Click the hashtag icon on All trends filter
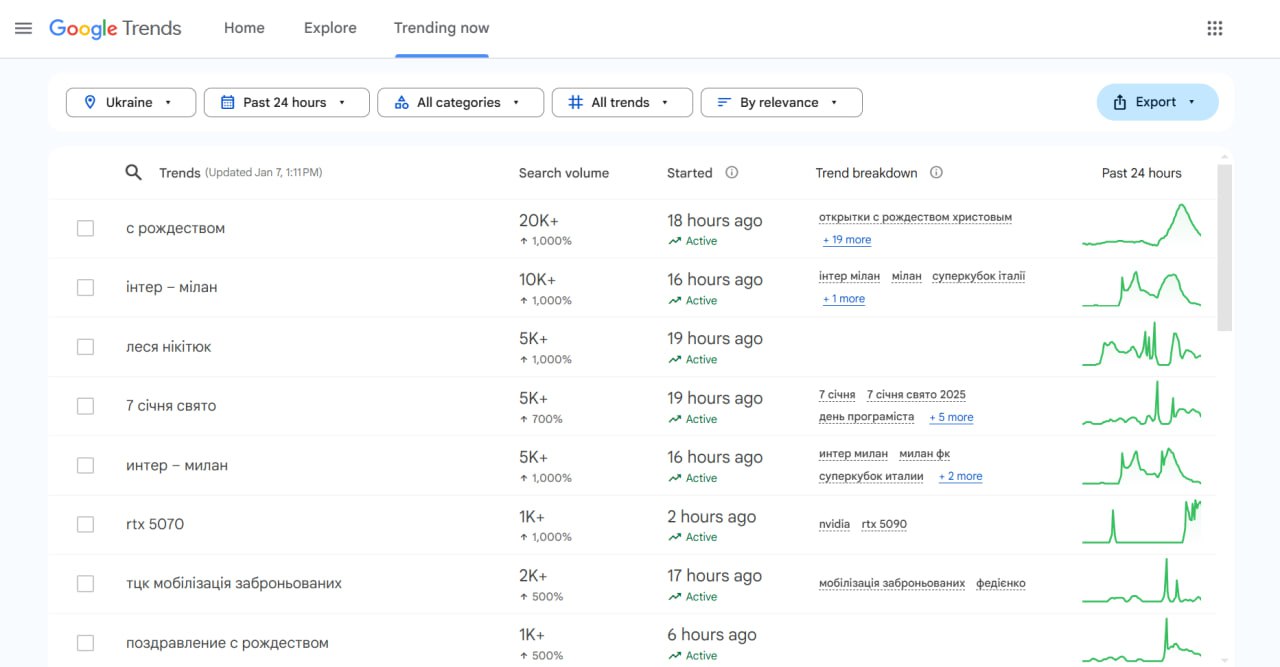The image size is (1280, 667). pyautogui.click(x=575, y=102)
